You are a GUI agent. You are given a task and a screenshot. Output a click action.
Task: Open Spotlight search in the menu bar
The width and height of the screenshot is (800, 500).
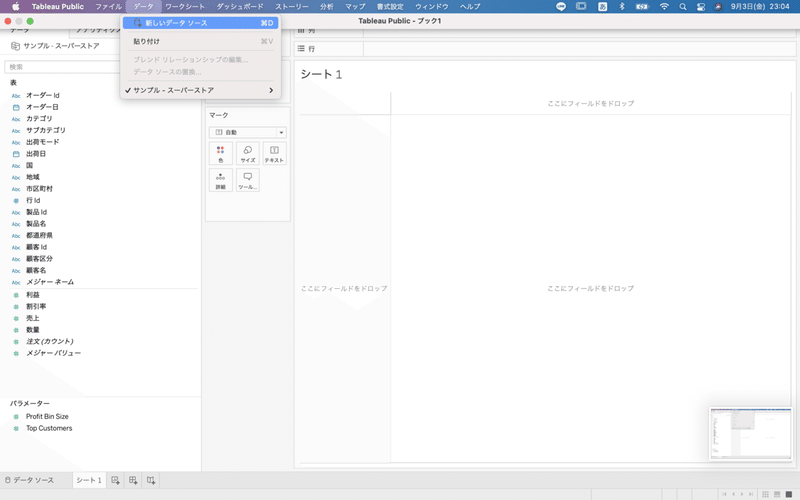click(x=683, y=7)
